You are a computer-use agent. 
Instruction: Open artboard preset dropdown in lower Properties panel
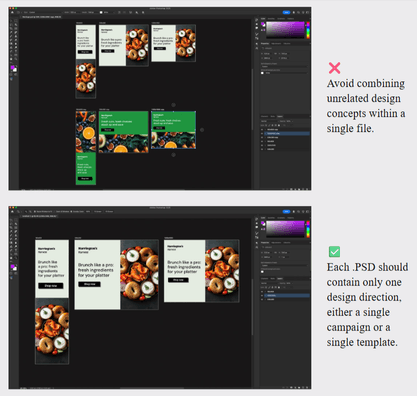(x=283, y=265)
